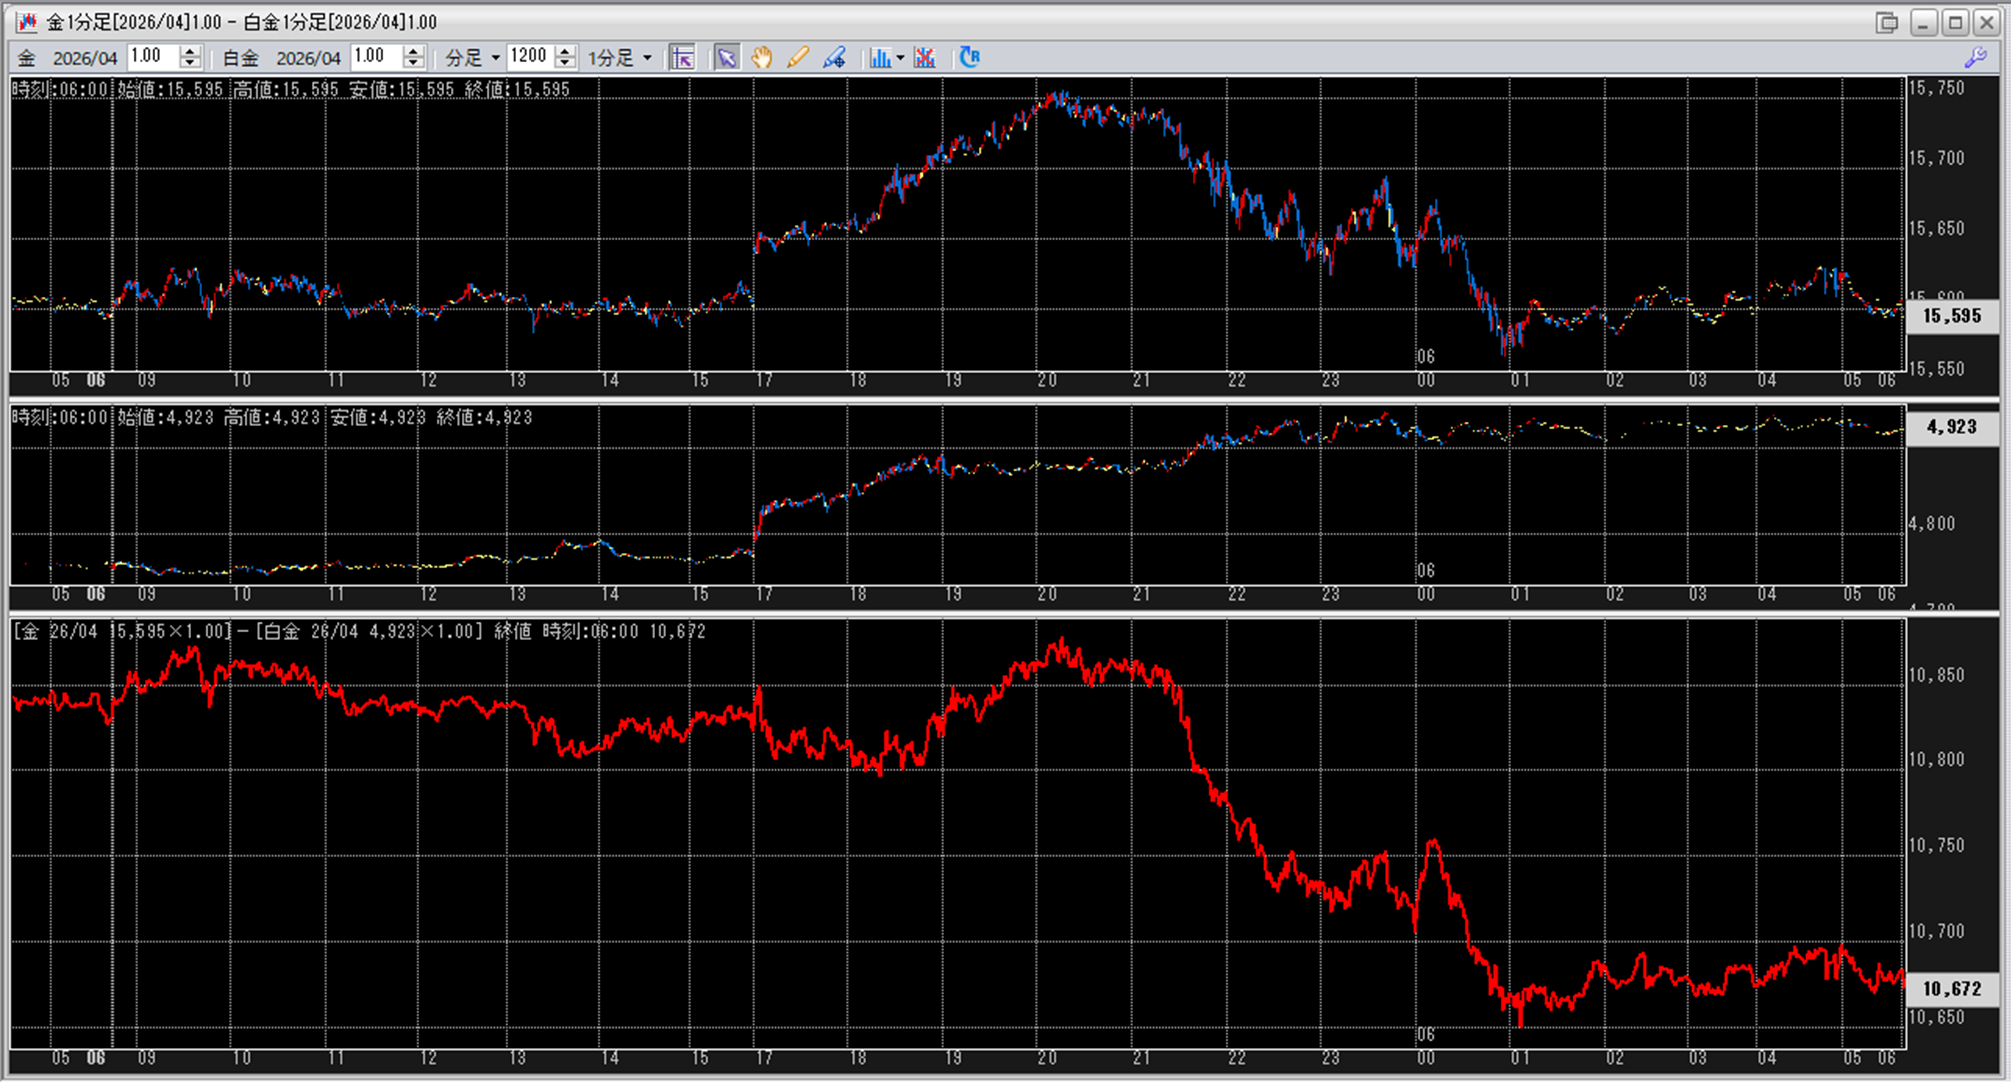Screen dimensions: 2011x1083
Task: Select the arrow pointer cursor tool
Action: tap(726, 58)
